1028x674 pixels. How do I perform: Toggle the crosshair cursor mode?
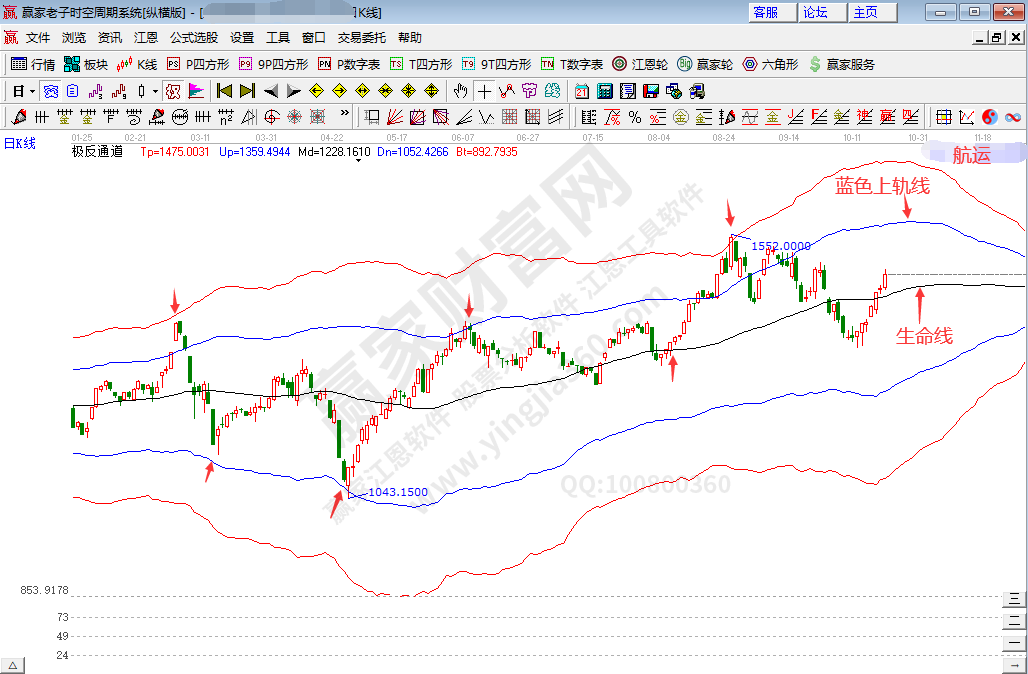tap(484, 91)
